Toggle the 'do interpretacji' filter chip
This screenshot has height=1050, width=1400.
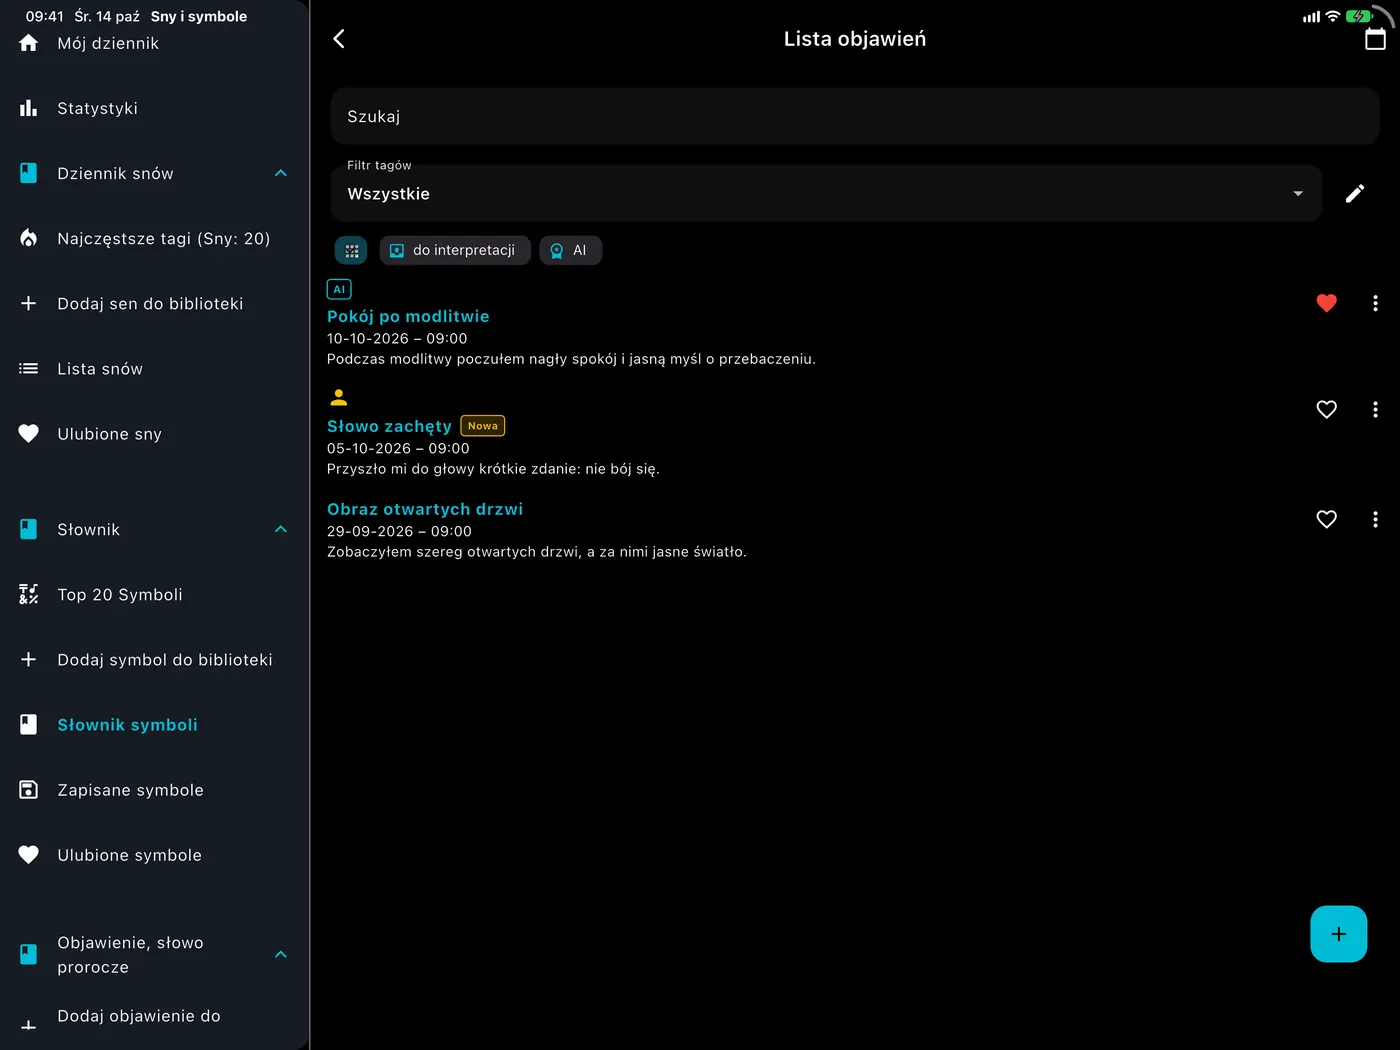[455, 250]
